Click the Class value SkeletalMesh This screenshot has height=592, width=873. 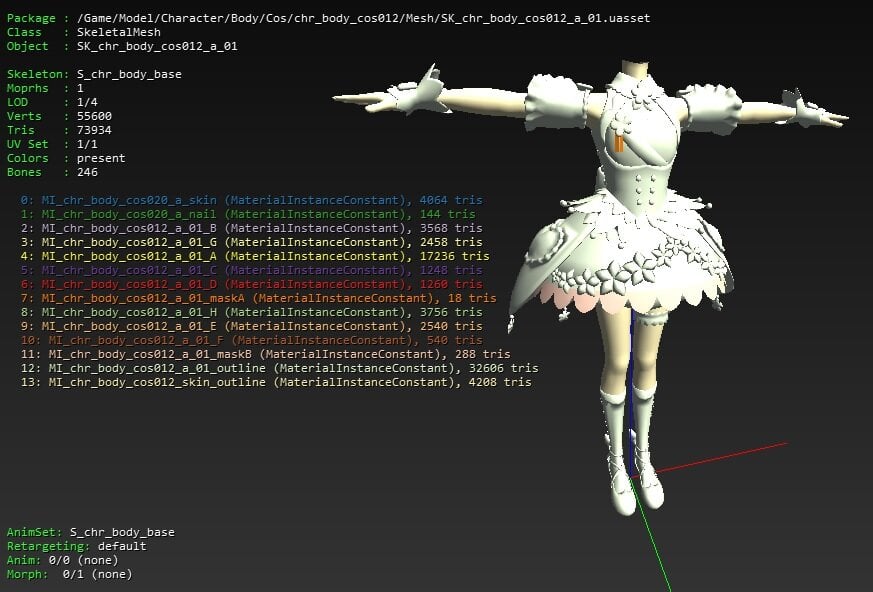tap(119, 32)
